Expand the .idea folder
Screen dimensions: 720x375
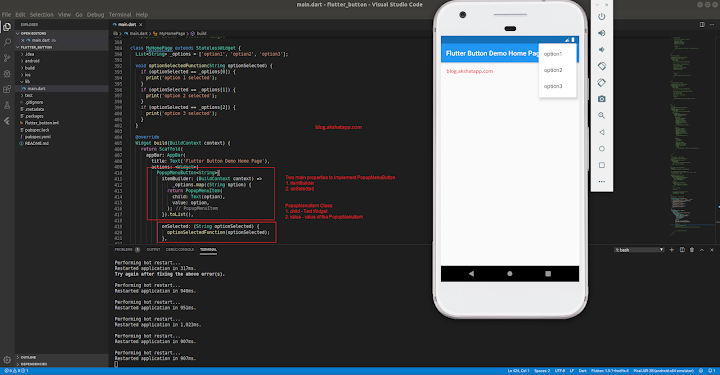click(x=28, y=54)
